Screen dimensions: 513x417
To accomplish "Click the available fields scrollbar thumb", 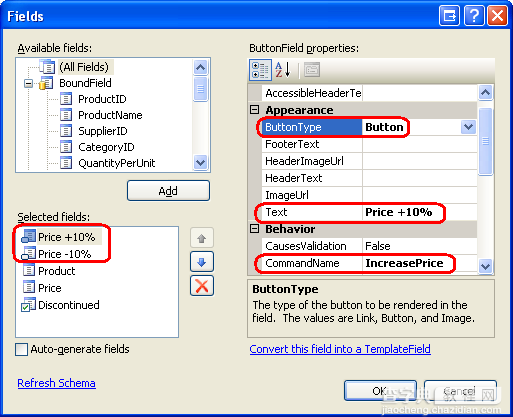I will coord(200,89).
